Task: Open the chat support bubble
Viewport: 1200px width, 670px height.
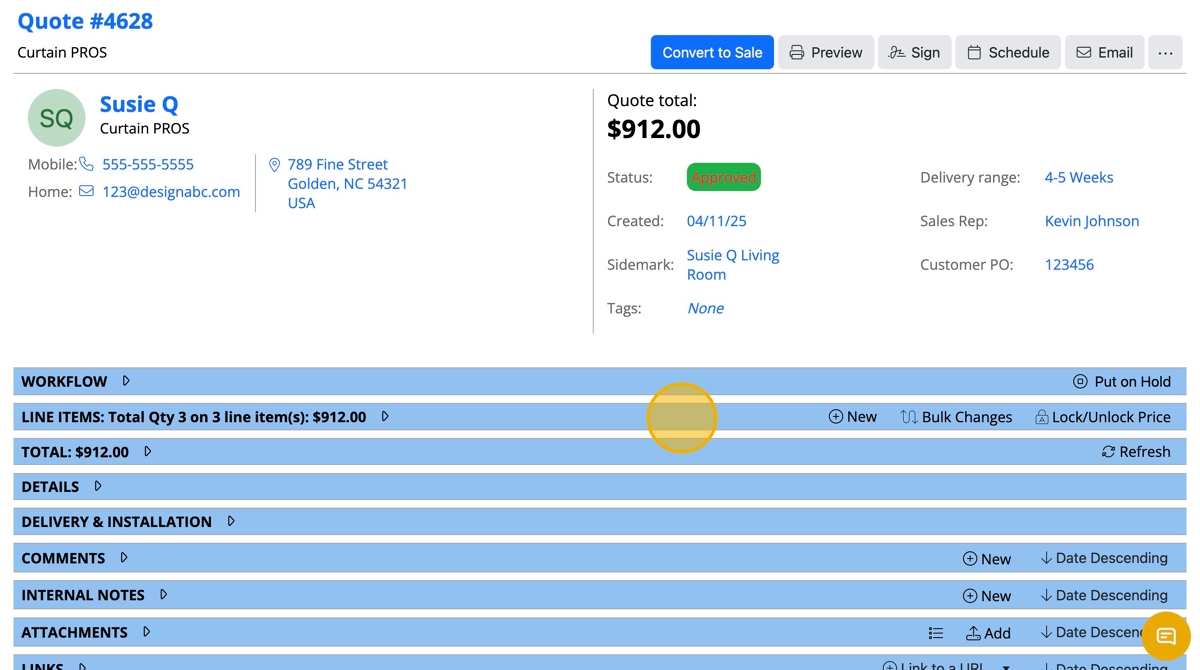Action: tap(1166, 636)
